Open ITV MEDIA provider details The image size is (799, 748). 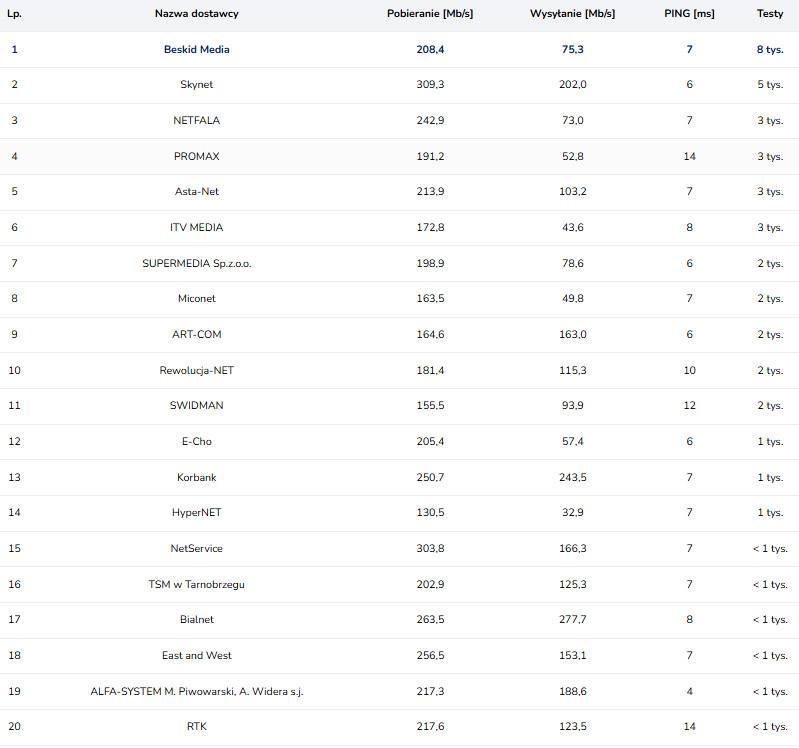pyautogui.click(x=196, y=228)
